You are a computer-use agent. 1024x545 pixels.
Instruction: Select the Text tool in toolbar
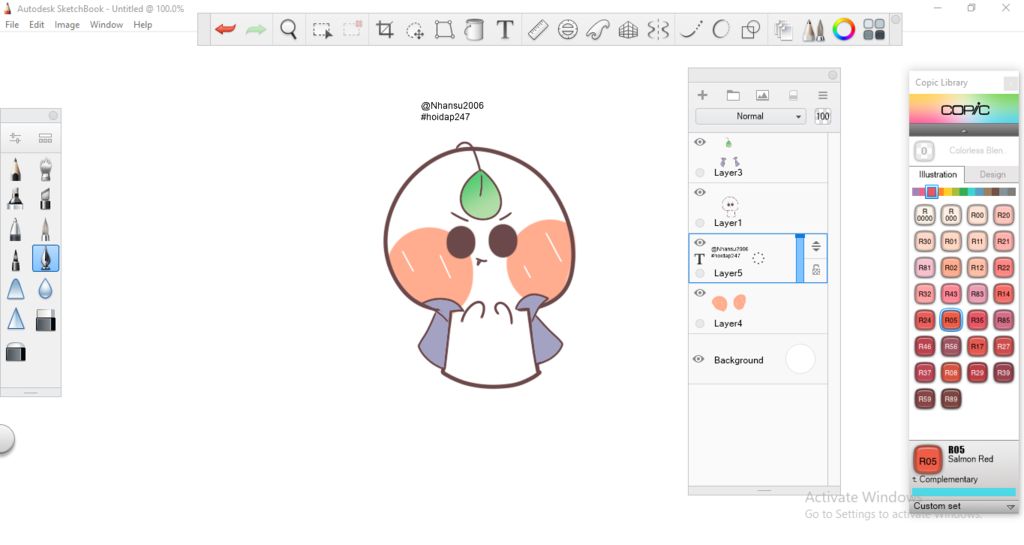click(x=505, y=30)
